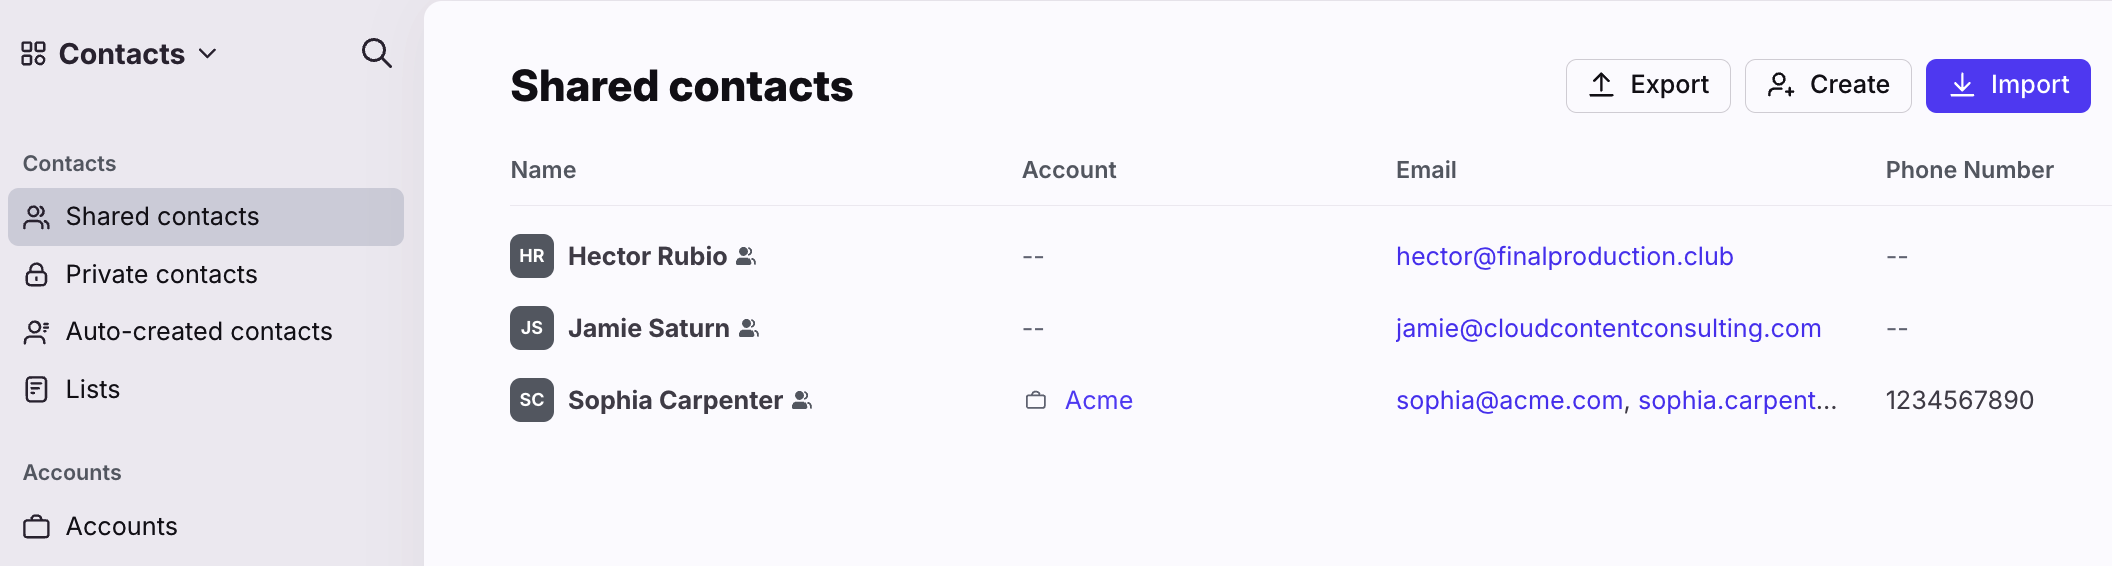
Task: Click the JS avatar for Jamie Saturn
Action: (532, 328)
